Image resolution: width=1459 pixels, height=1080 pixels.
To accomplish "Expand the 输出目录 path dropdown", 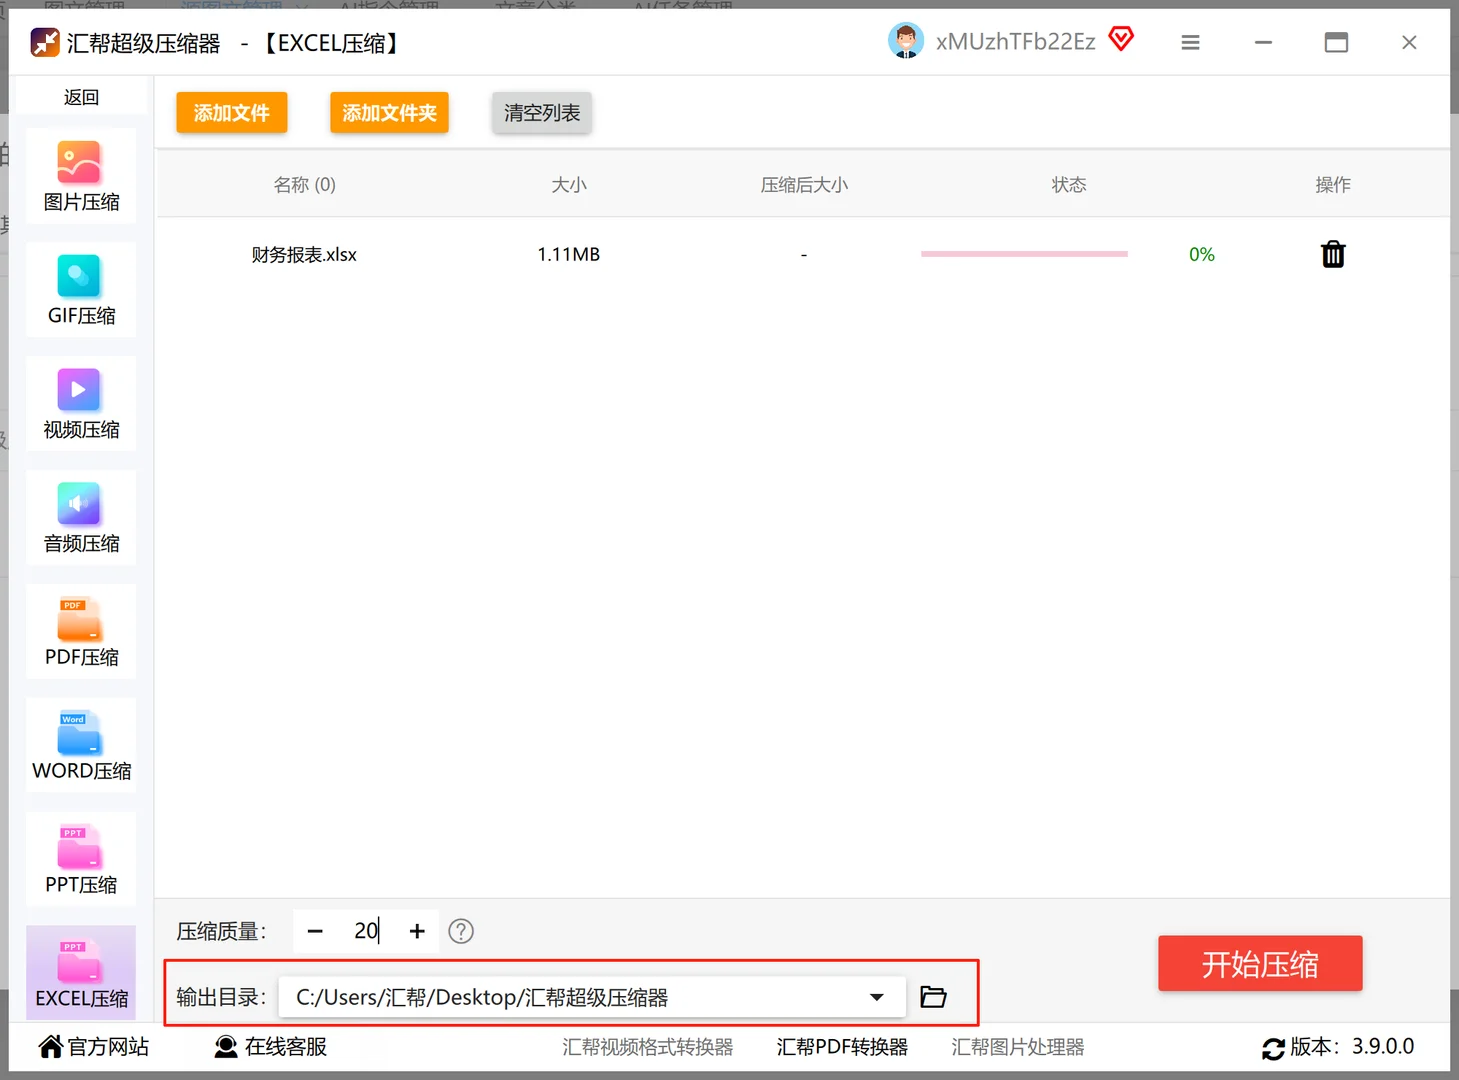I will (877, 996).
